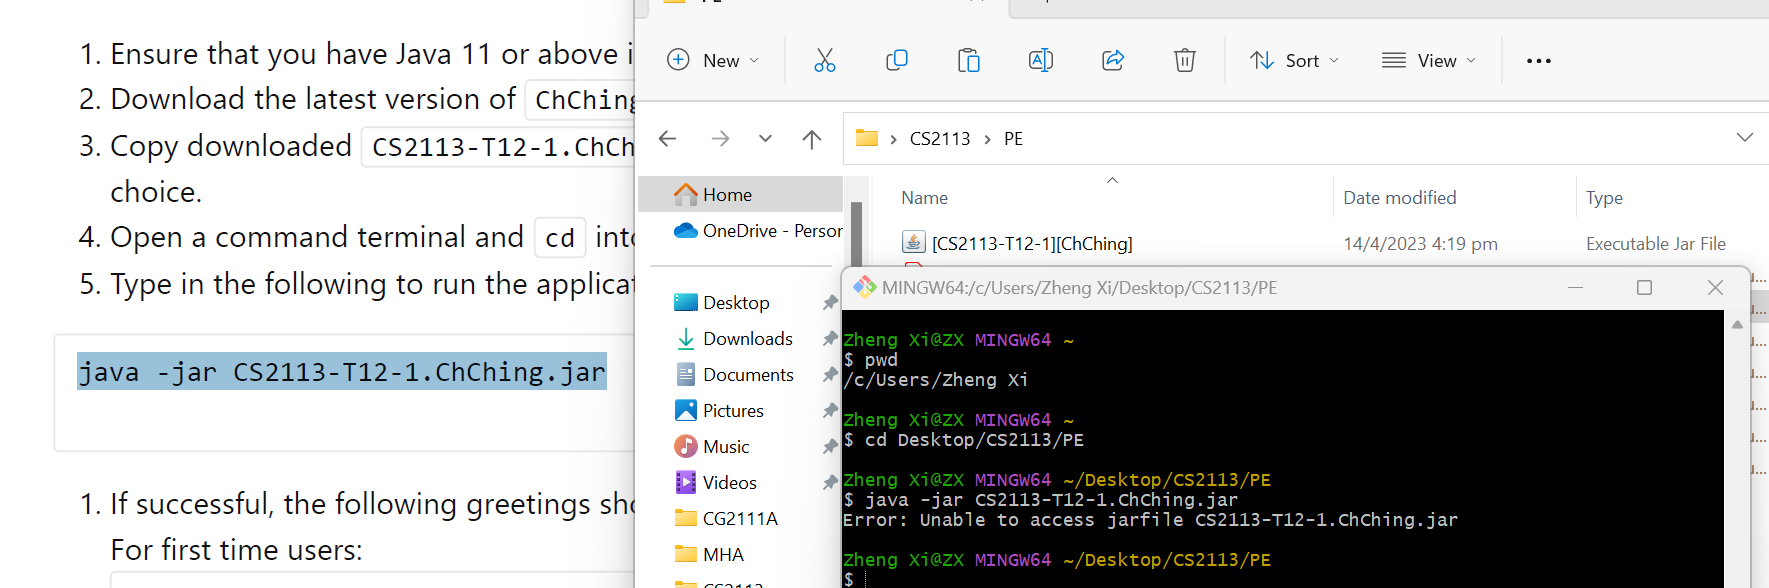Image resolution: width=1769 pixels, height=588 pixels.
Task: Click the jar file's Java icon
Action: pos(913,242)
